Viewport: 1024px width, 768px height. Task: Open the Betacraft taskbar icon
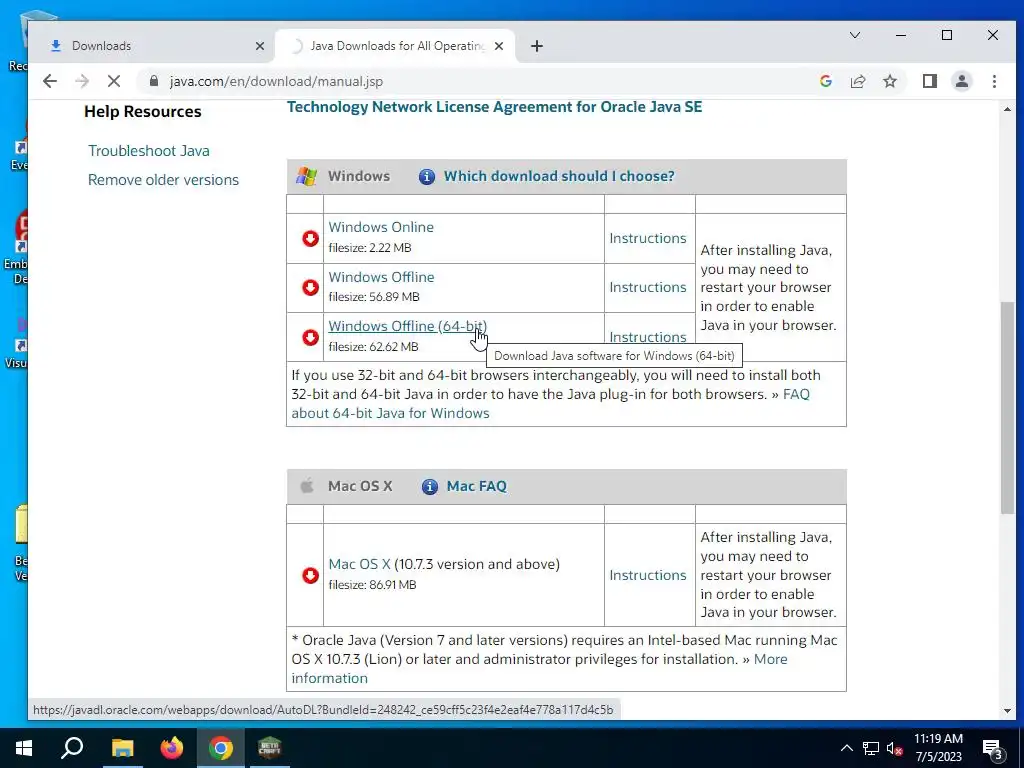click(270, 748)
